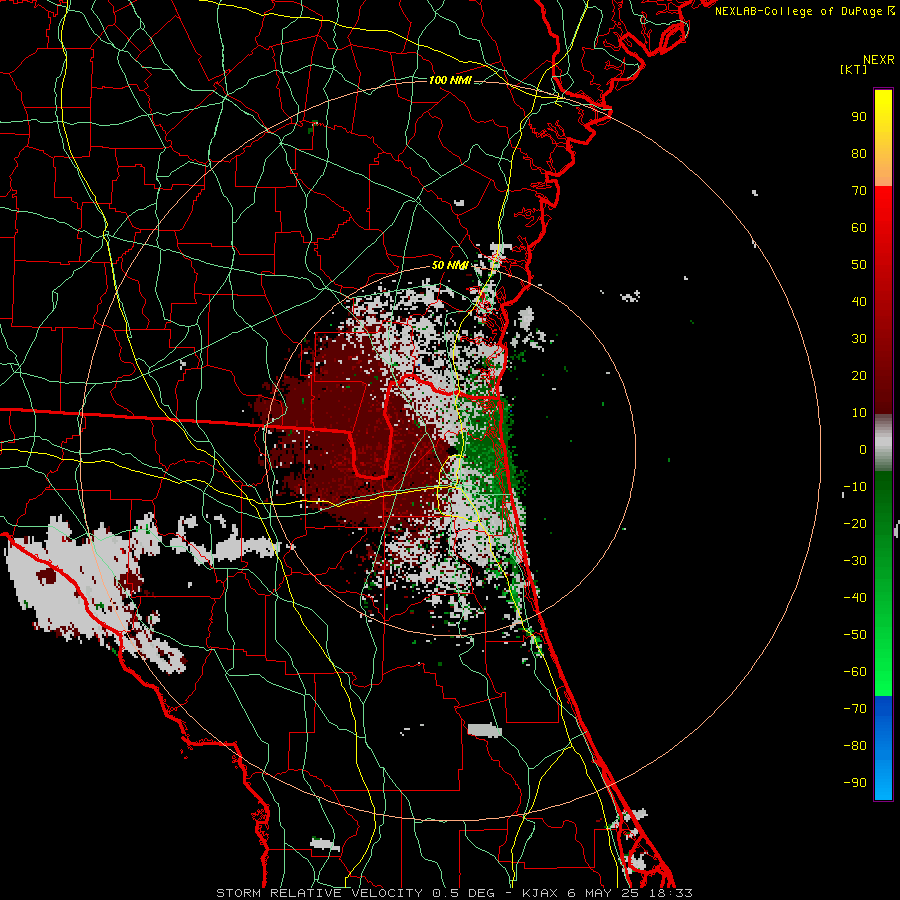Click the positive 50 value on velocity scale
This screenshot has height=900, width=900.
coord(859,265)
